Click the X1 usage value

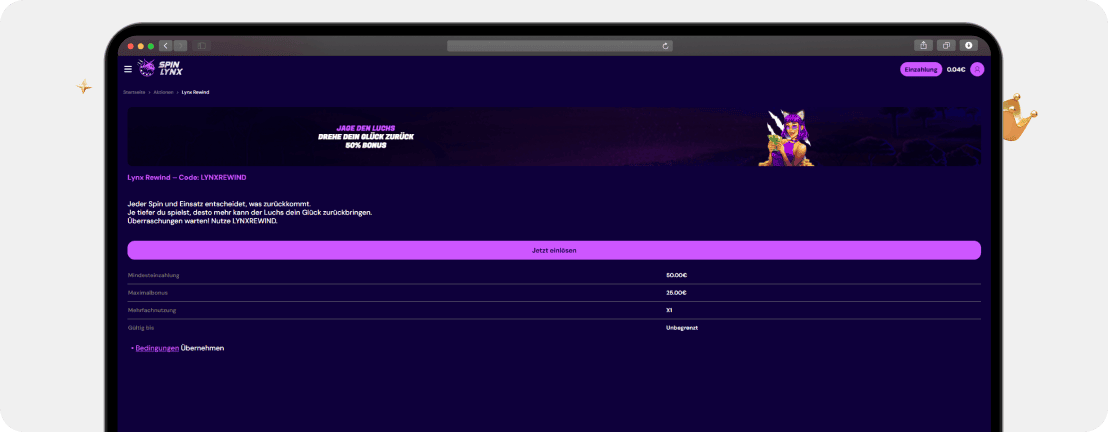point(669,310)
